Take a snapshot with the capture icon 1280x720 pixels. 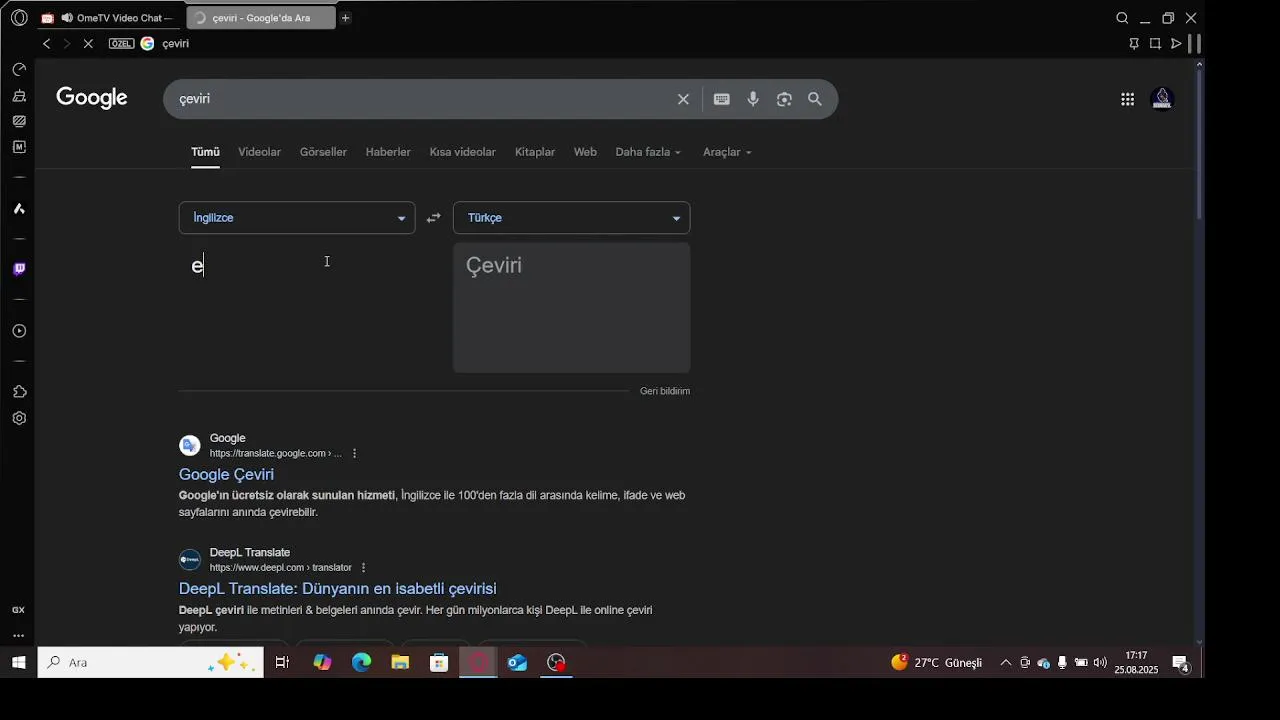(x=1155, y=44)
